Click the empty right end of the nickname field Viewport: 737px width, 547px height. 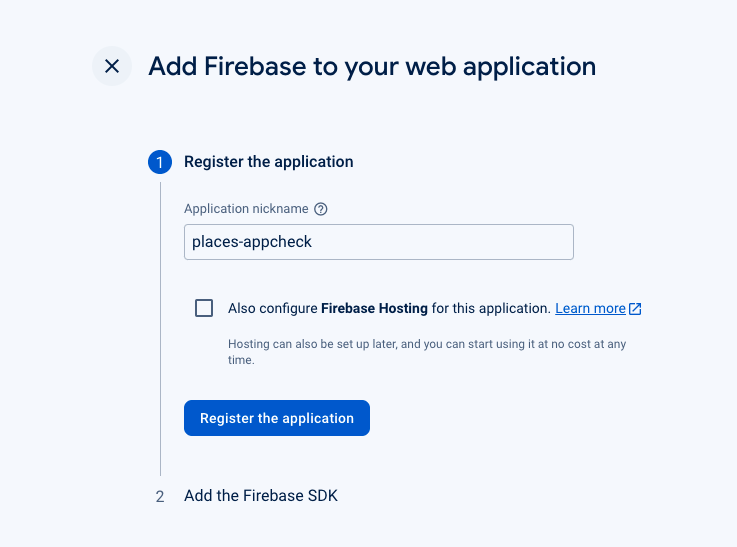point(520,242)
